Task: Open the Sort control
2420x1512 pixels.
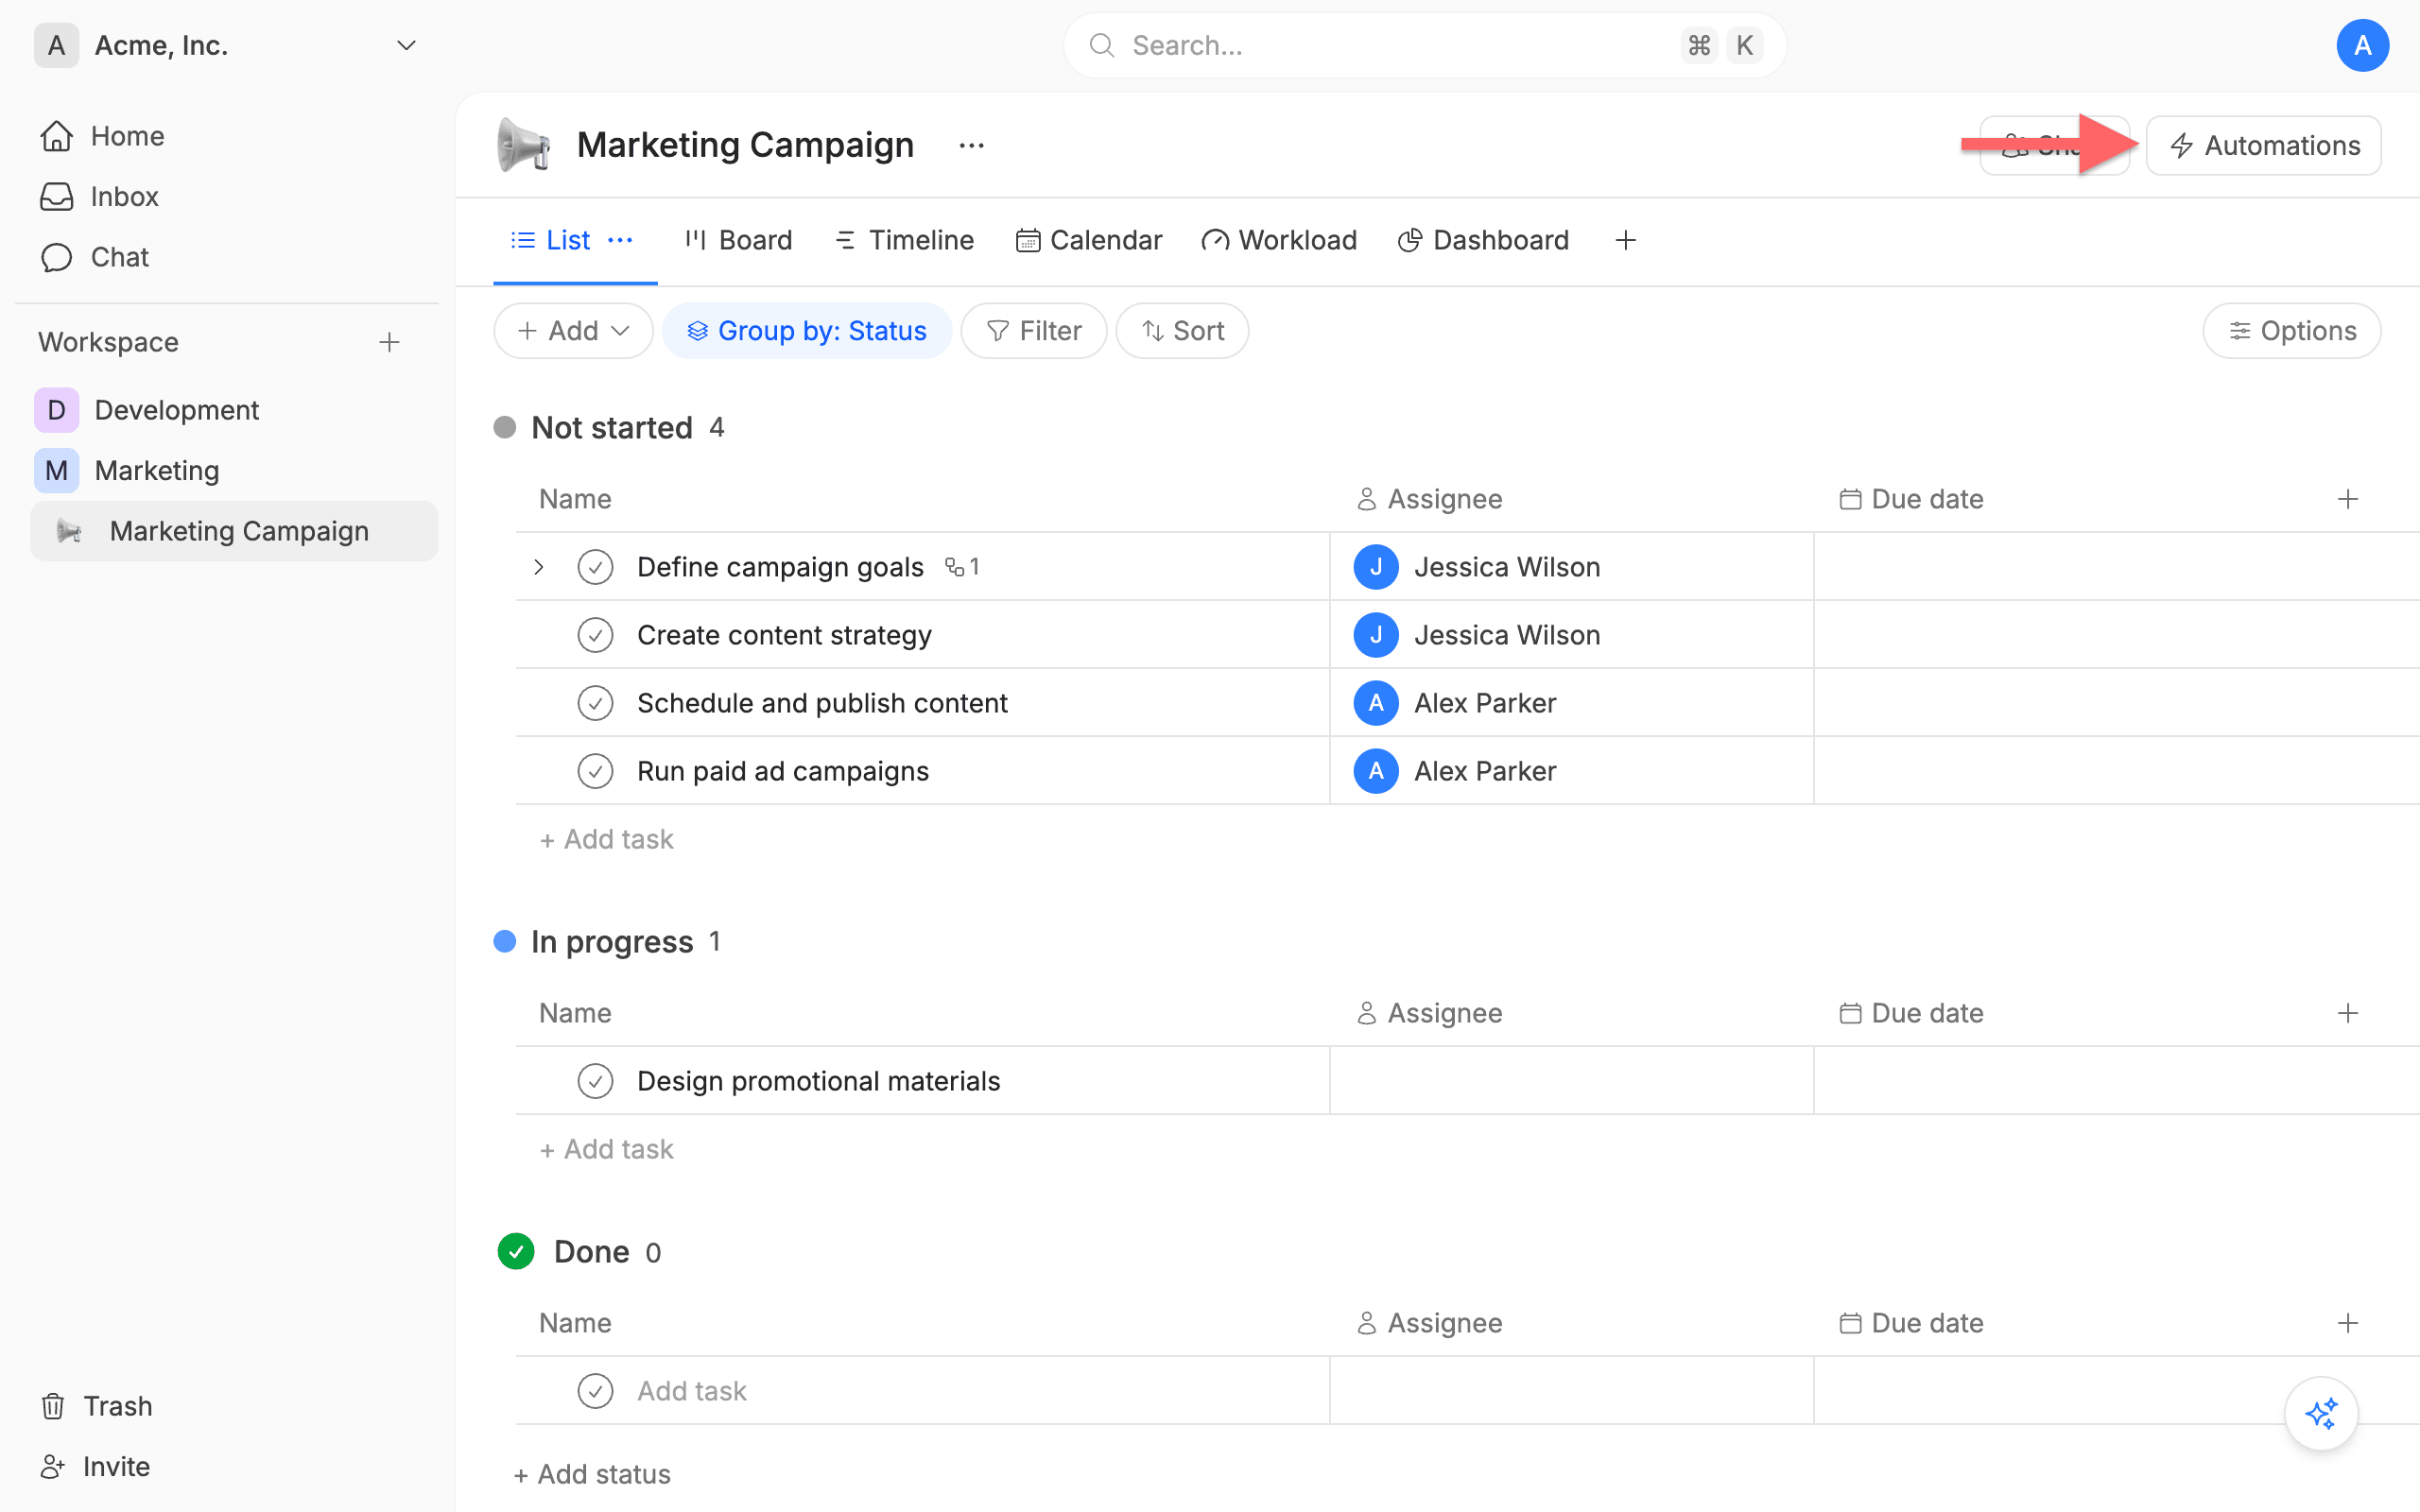Action: [1182, 331]
